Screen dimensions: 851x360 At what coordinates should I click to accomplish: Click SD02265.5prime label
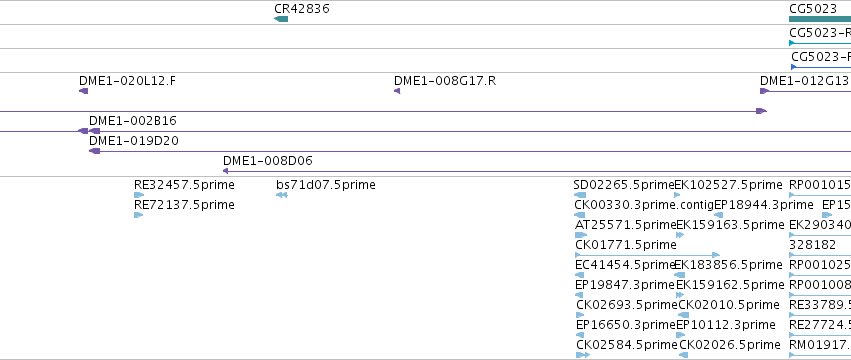tap(624, 185)
